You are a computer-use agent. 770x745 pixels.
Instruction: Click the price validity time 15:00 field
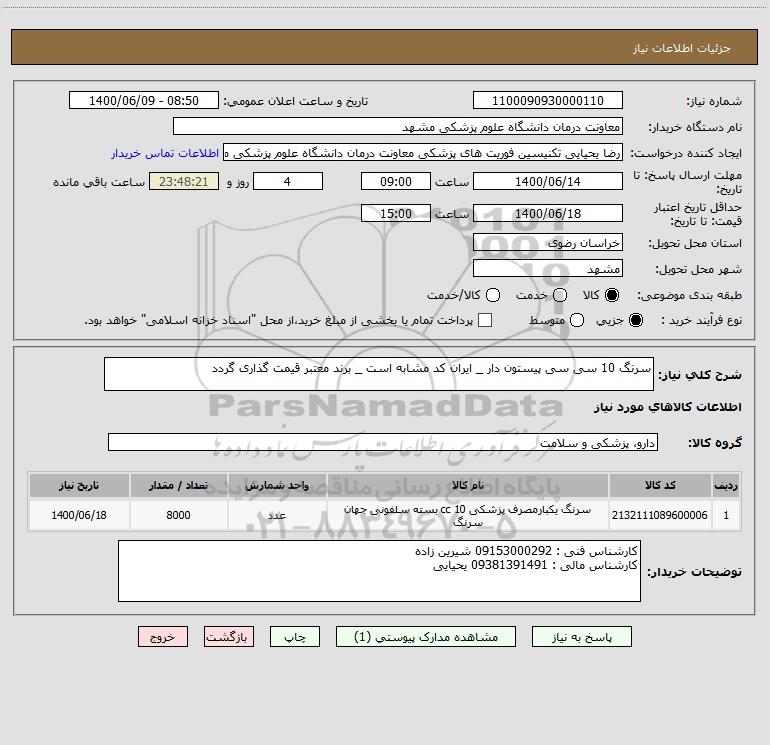click(x=396, y=213)
